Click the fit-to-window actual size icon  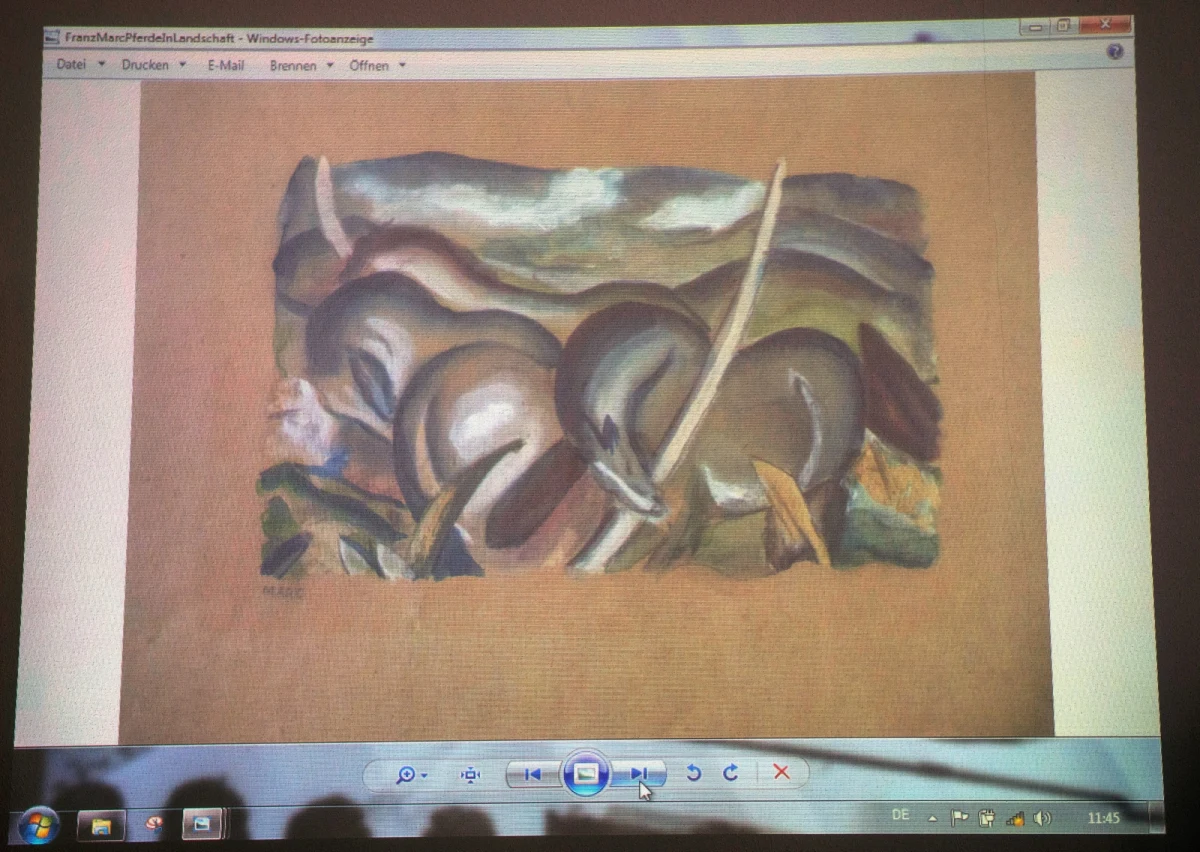tap(471, 774)
